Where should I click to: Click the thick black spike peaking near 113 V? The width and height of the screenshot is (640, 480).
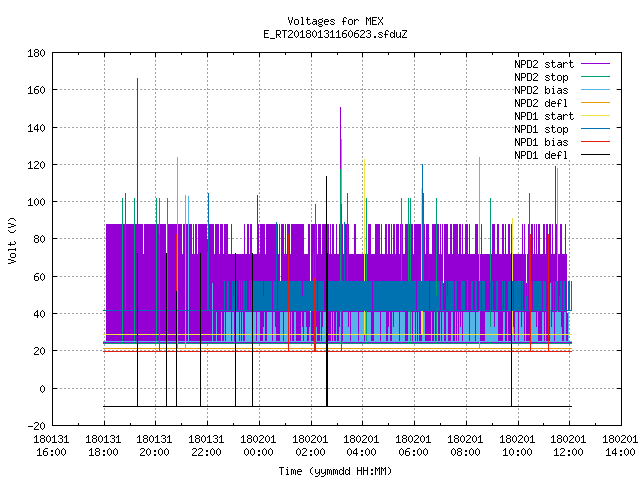[x=327, y=291]
